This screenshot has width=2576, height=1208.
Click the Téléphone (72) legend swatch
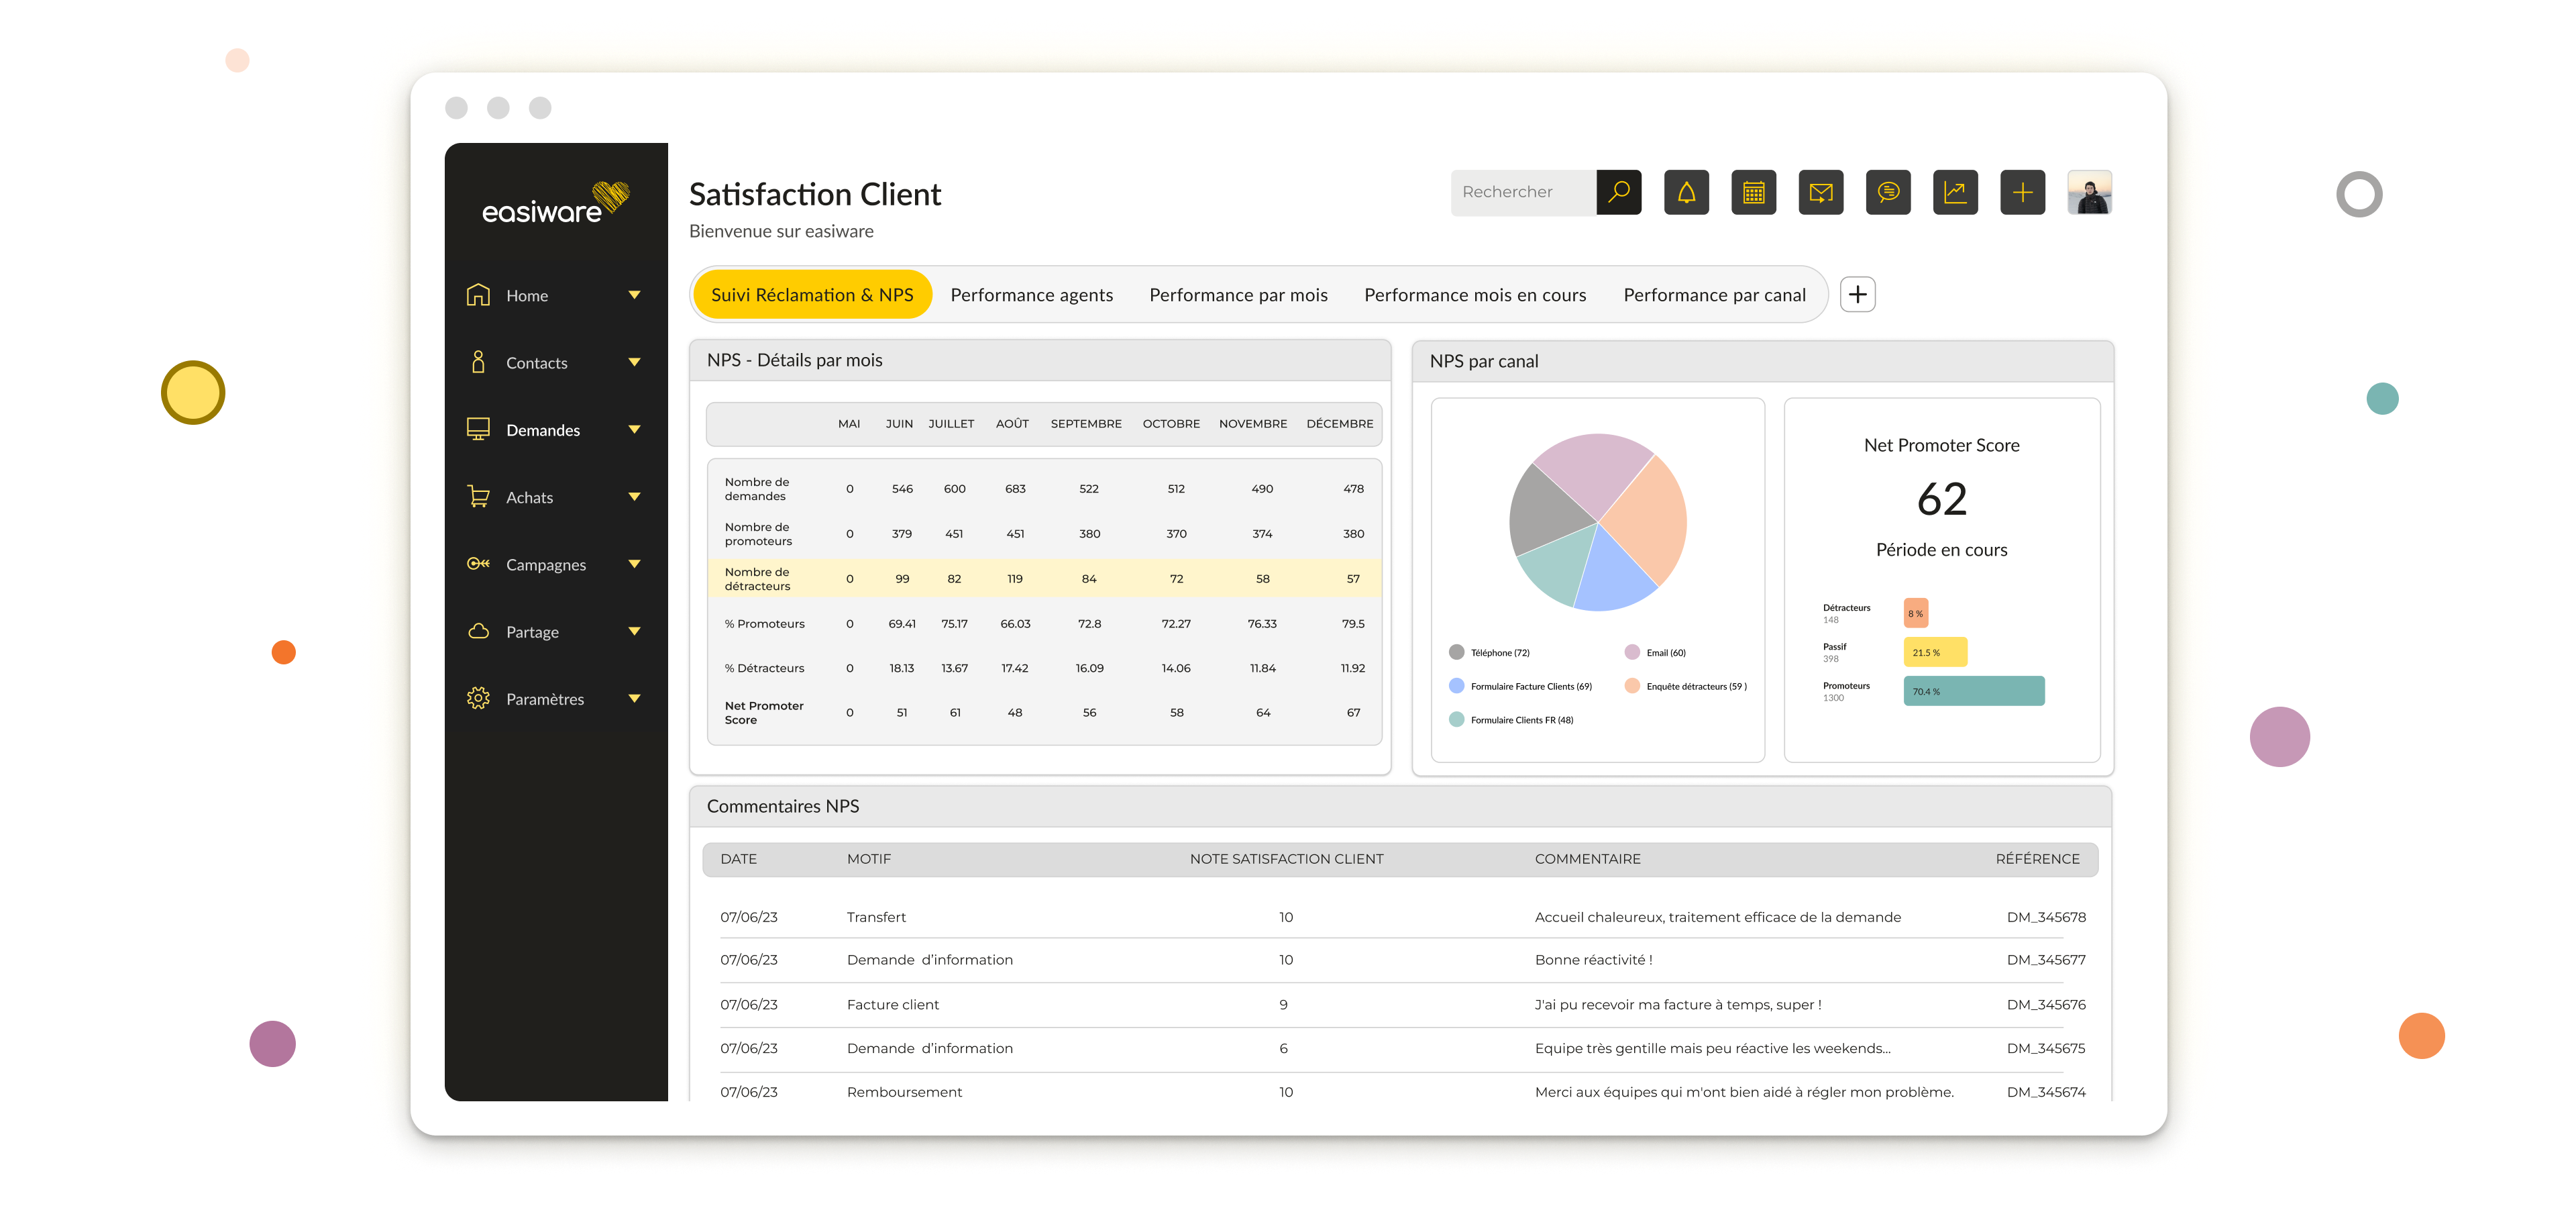click(1456, 653)
